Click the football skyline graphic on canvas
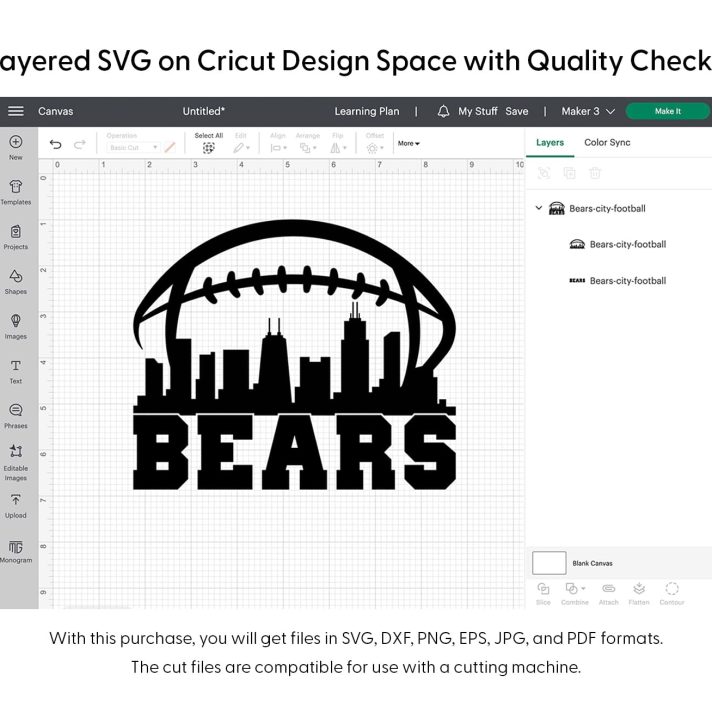This screenshot has height=712, width=712. pos(294,317)
